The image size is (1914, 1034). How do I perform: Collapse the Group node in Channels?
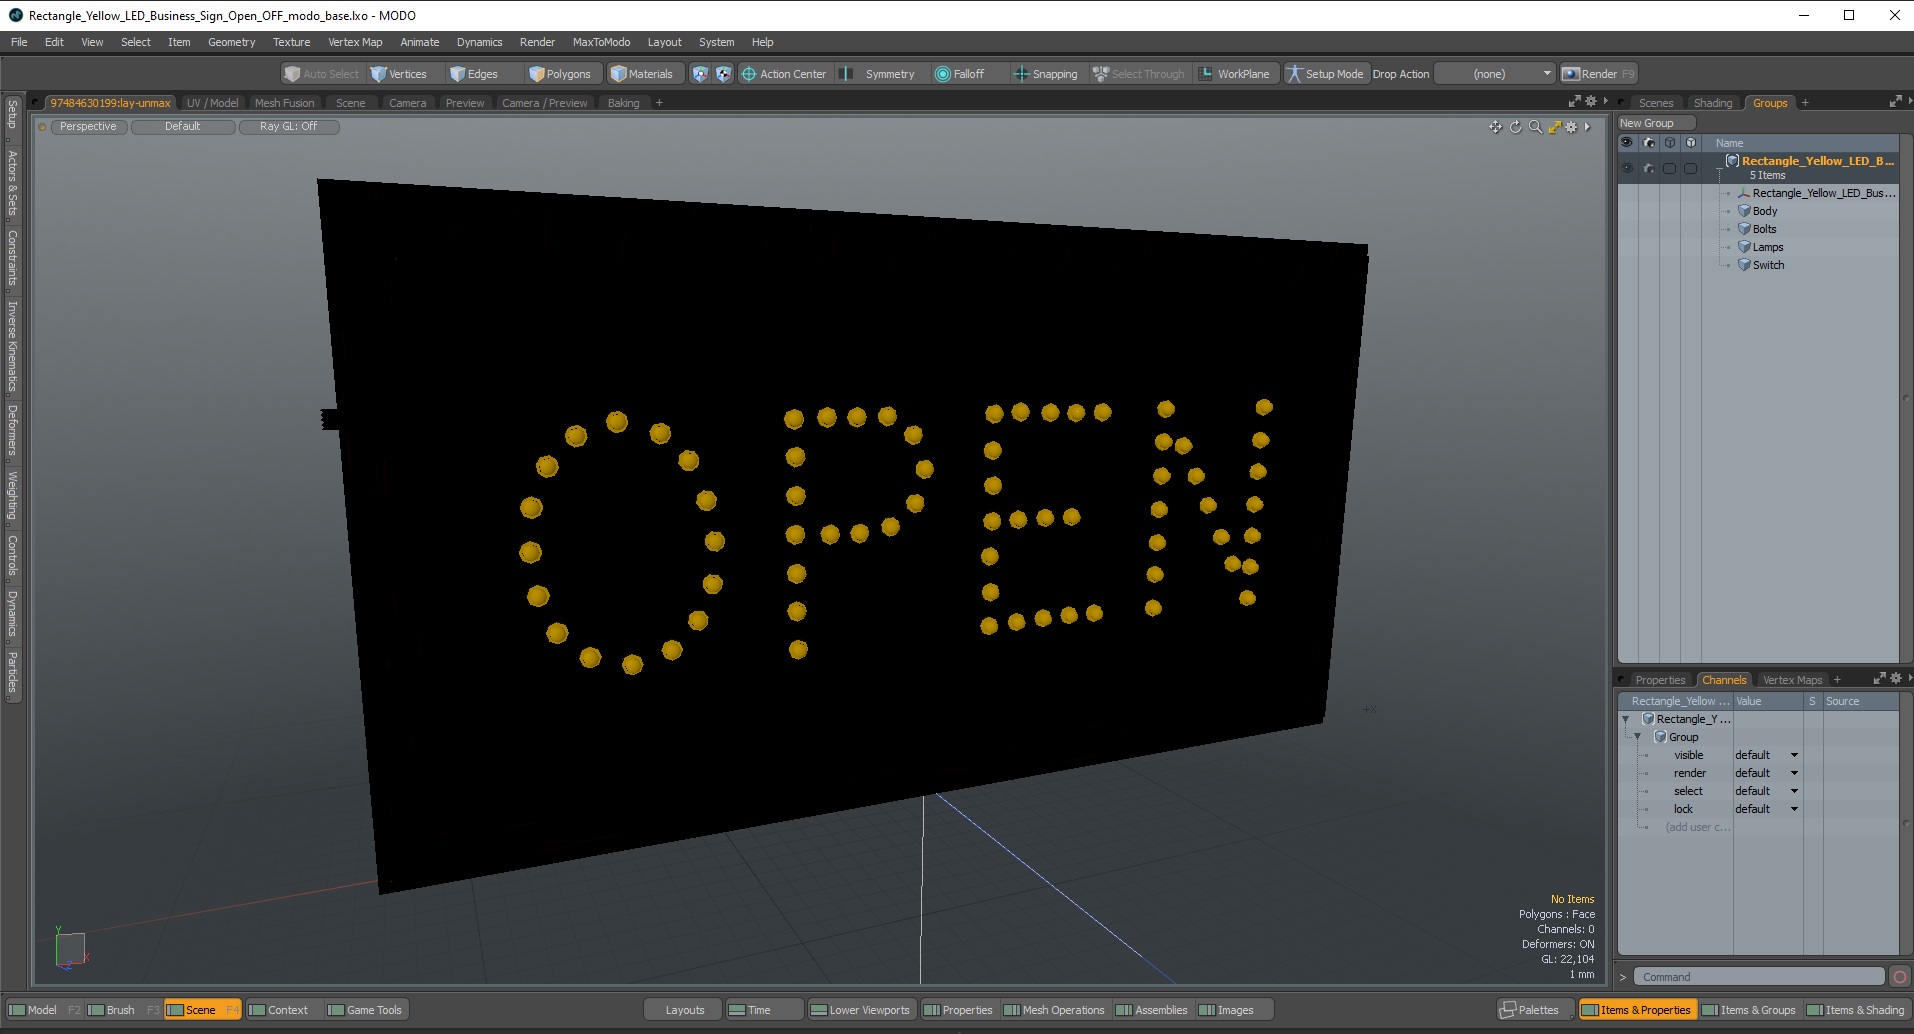tap(1637, 737)
